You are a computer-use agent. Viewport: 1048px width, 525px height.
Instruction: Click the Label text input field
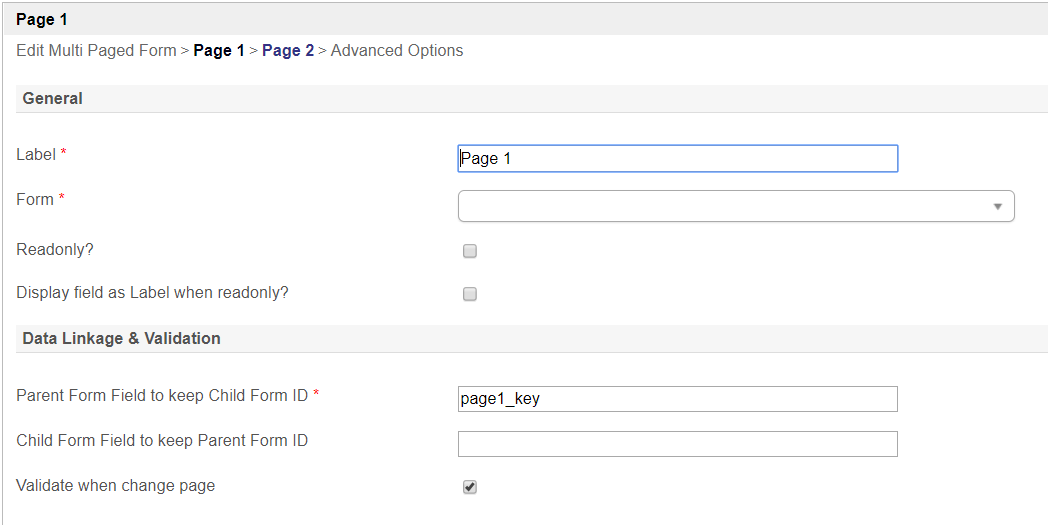[x=677, y=159]
